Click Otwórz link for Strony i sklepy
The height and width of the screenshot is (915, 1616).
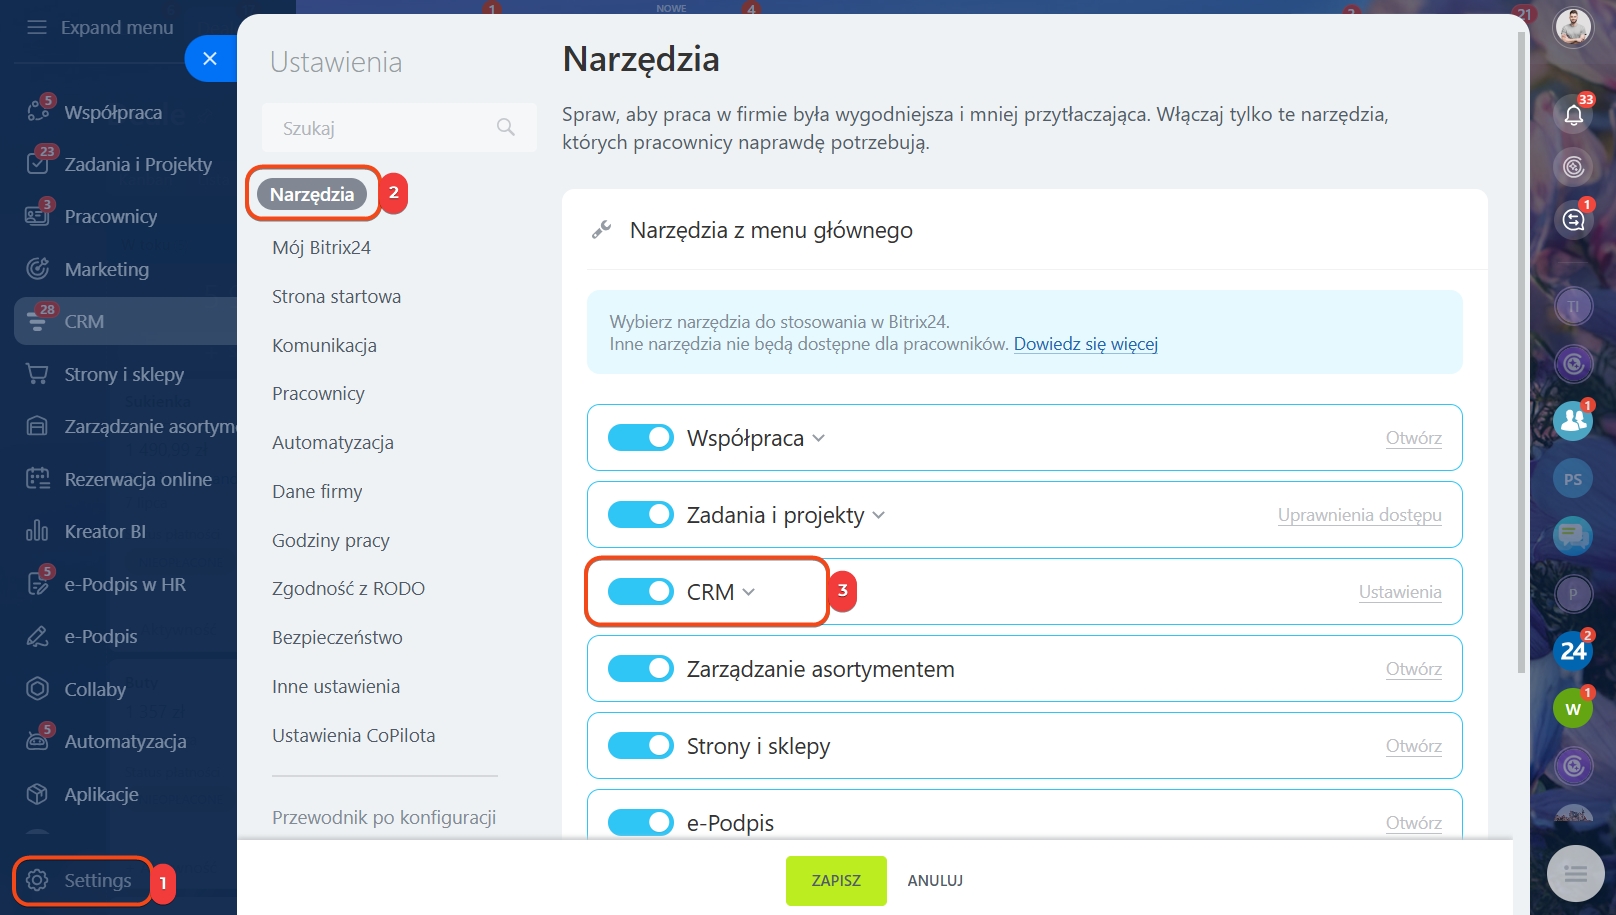(x=1413, y=746)
